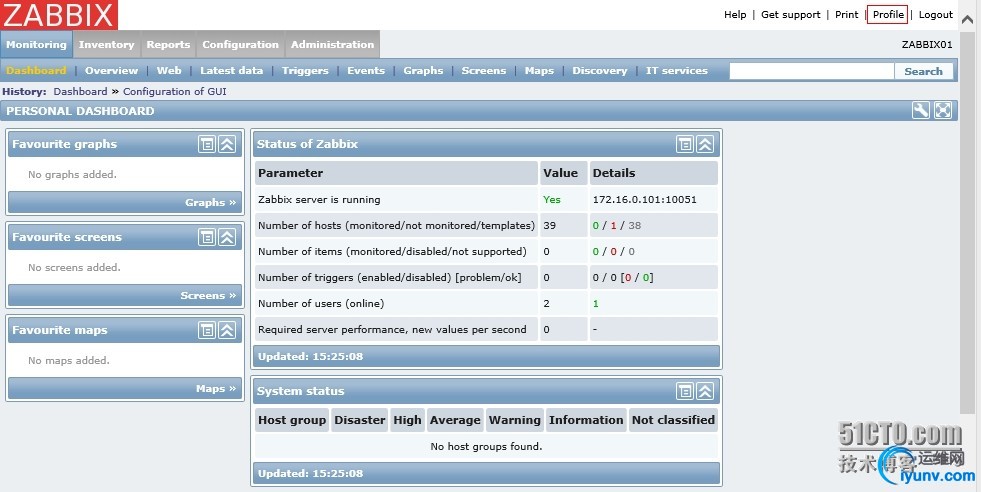Open the Screens submenu item

pyautogui.click(x=484, y=71)
